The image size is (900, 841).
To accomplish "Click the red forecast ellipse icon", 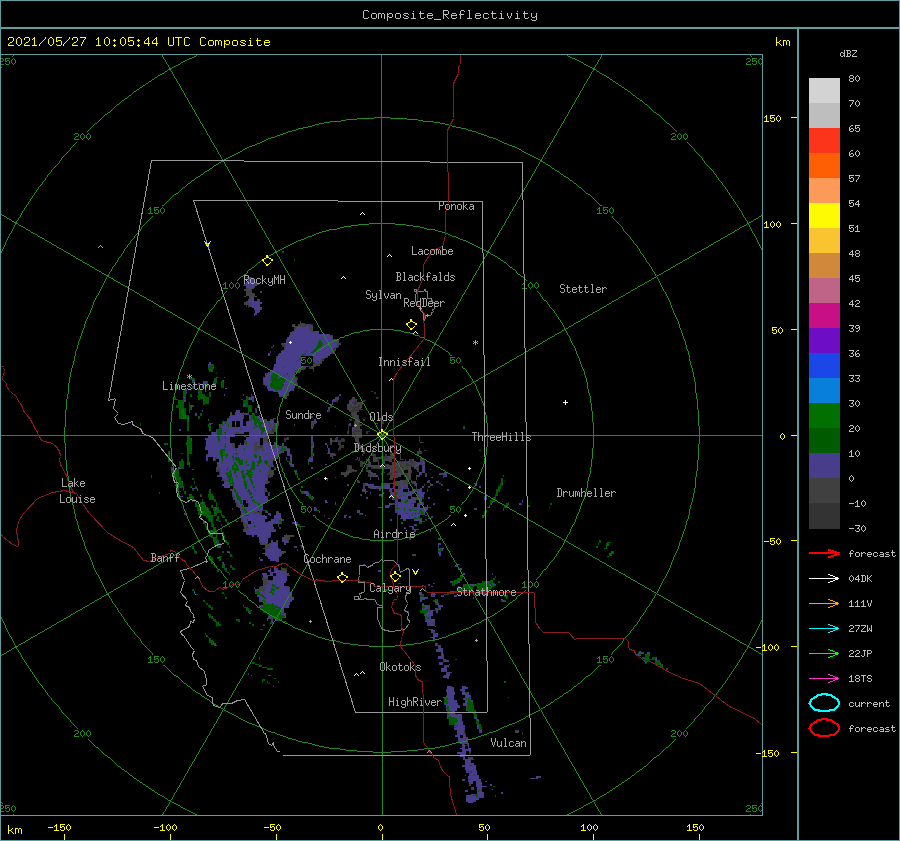I will pyautogui.click(x=824, y=728).
